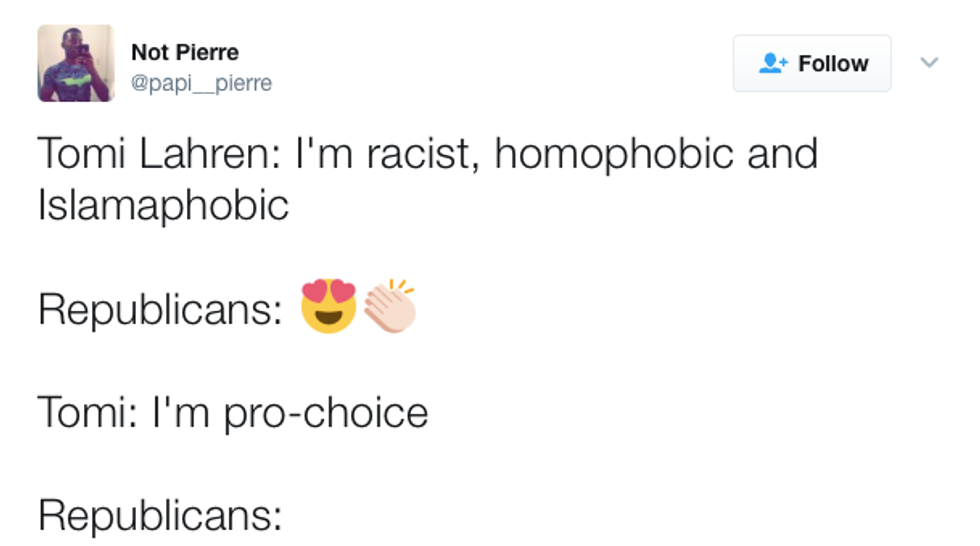Click the final "Republicans:" line at the bottom
Viewport: 980px width, 546px height.
pos(160,515)
